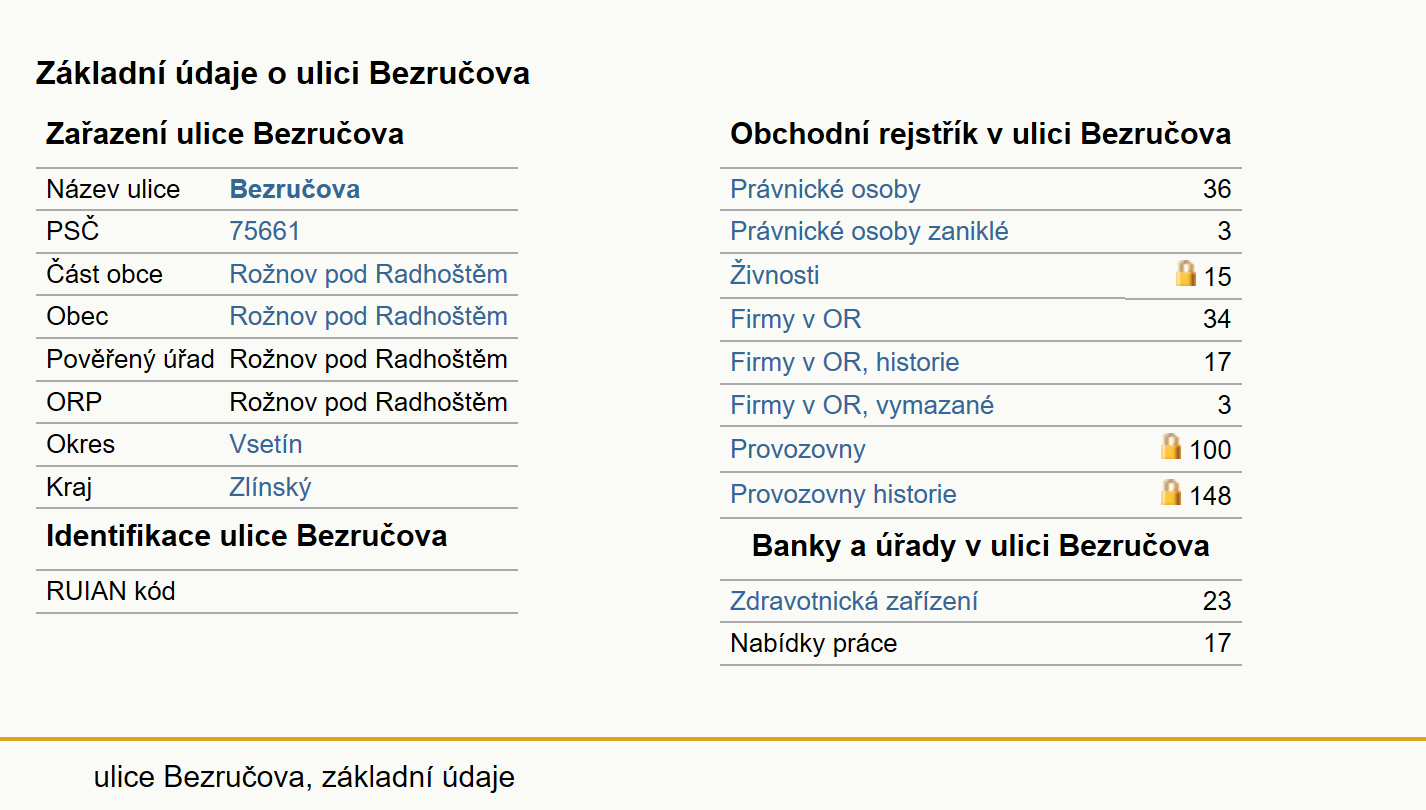This screenshot has height=810, width=1426.
Task: Open the Bezručova street name link
Action: tap(295, 189)
